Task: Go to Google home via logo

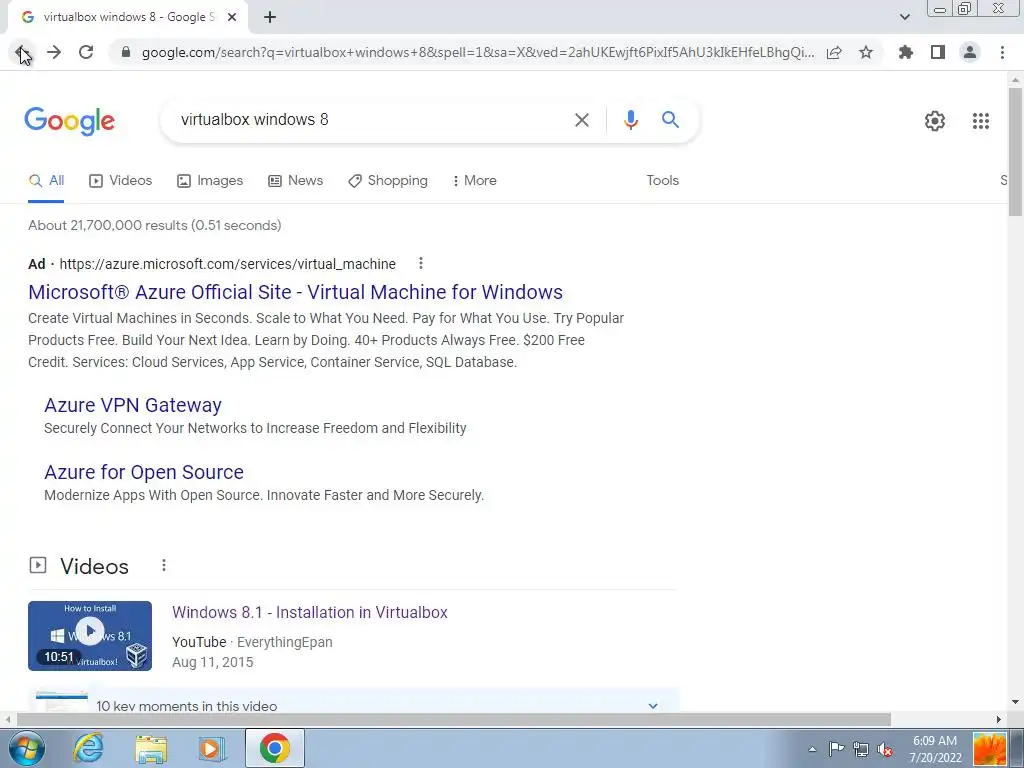Action: [70, 121]
